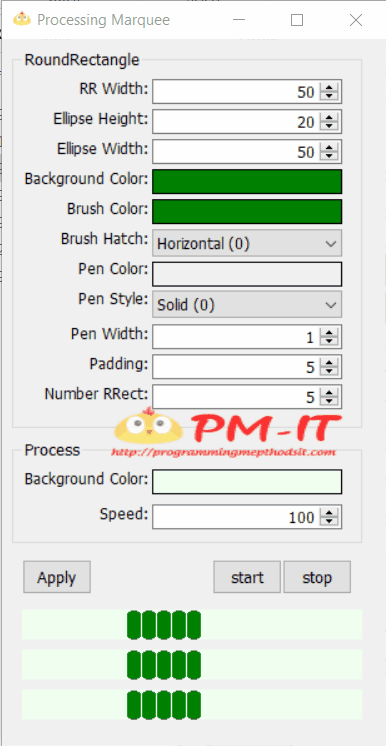Decrease Pen Width with down arrow
The height and width of the screenshot is (746, 386).
(x=328, y=341)
